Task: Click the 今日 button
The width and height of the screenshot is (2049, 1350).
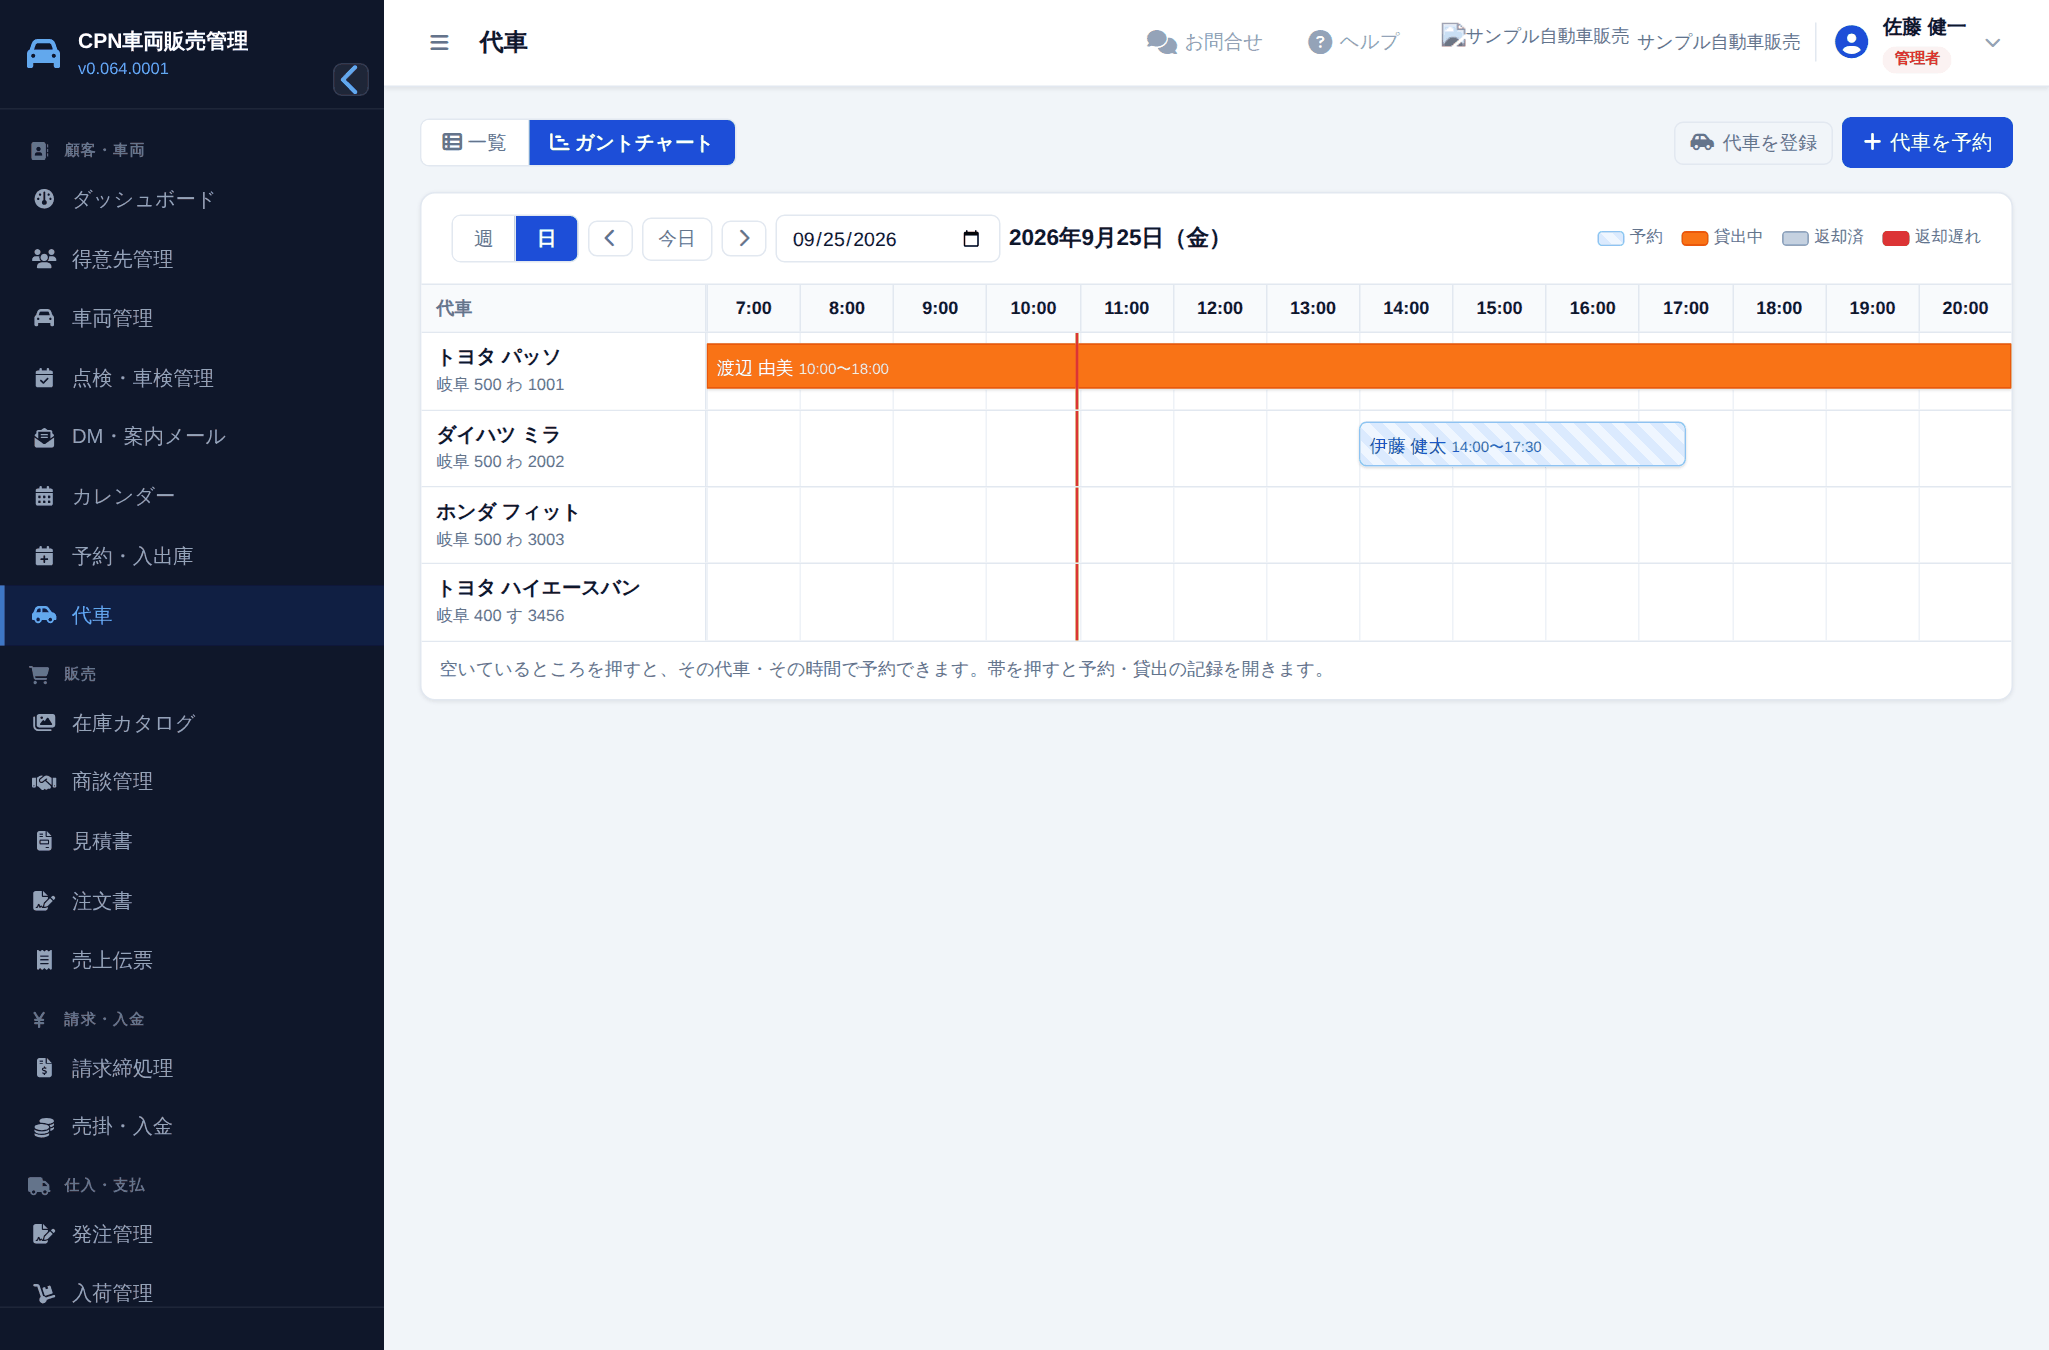Action: 677,238
